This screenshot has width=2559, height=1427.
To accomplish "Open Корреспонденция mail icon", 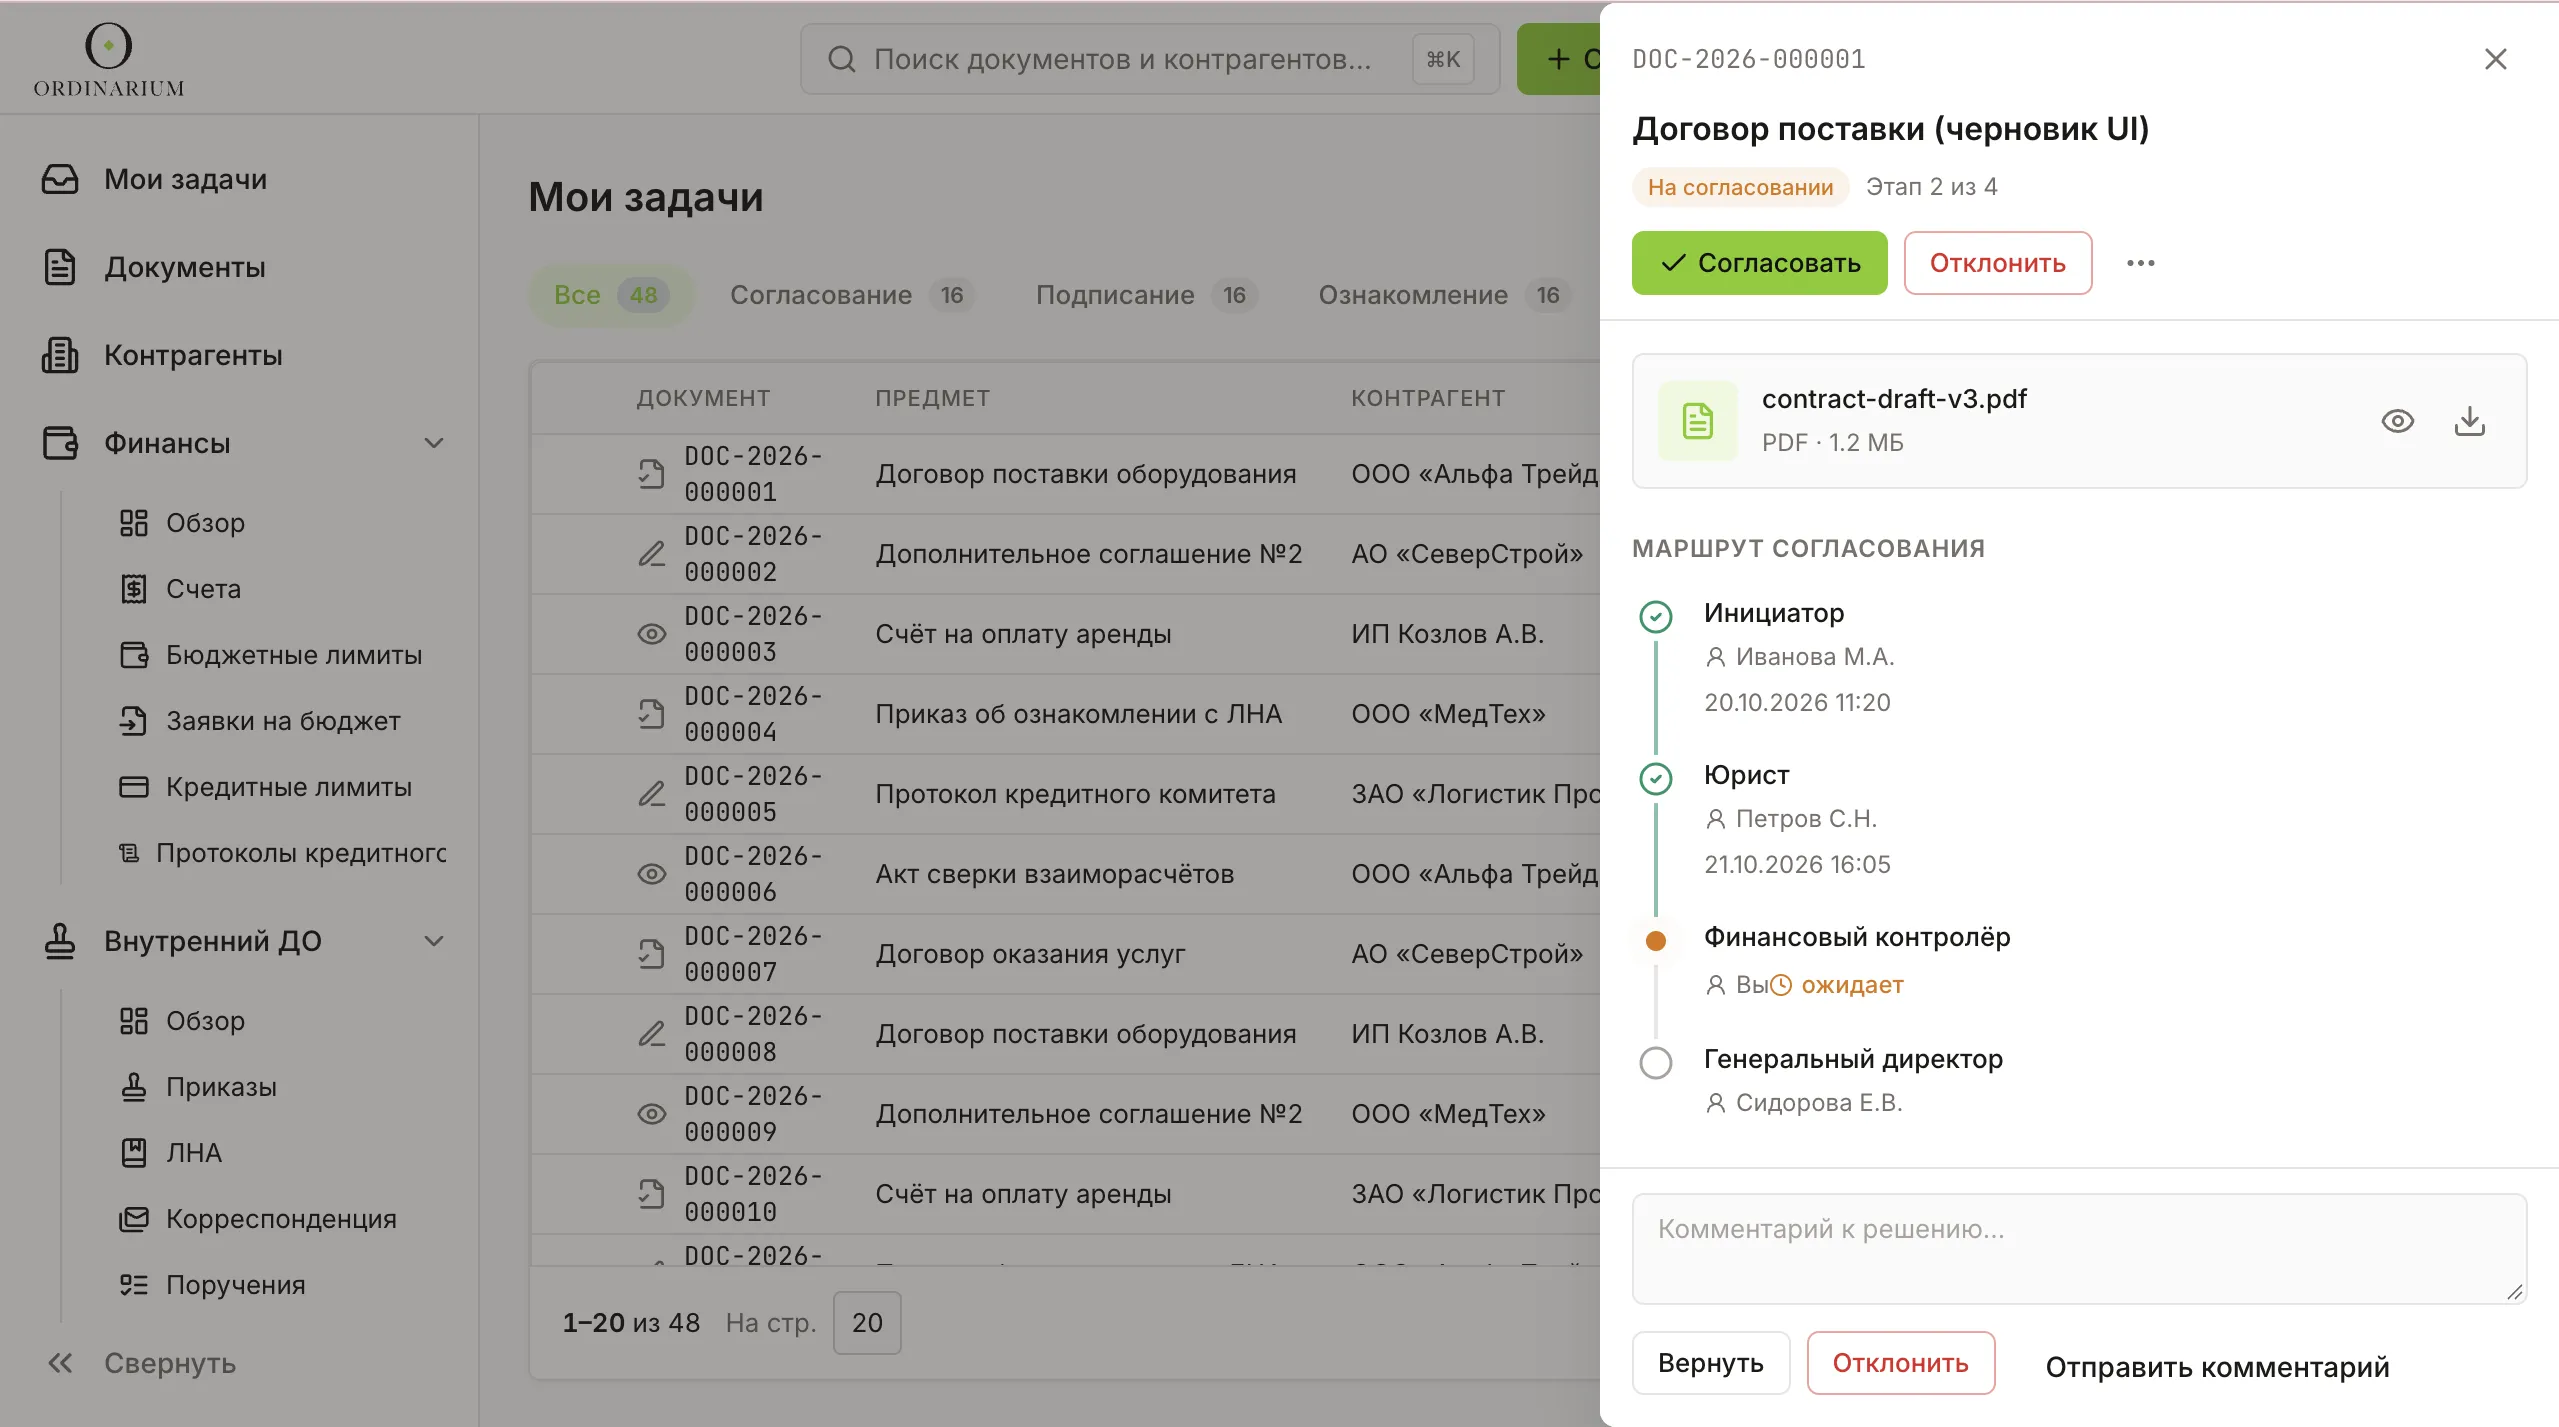I will pos(133,1219).
